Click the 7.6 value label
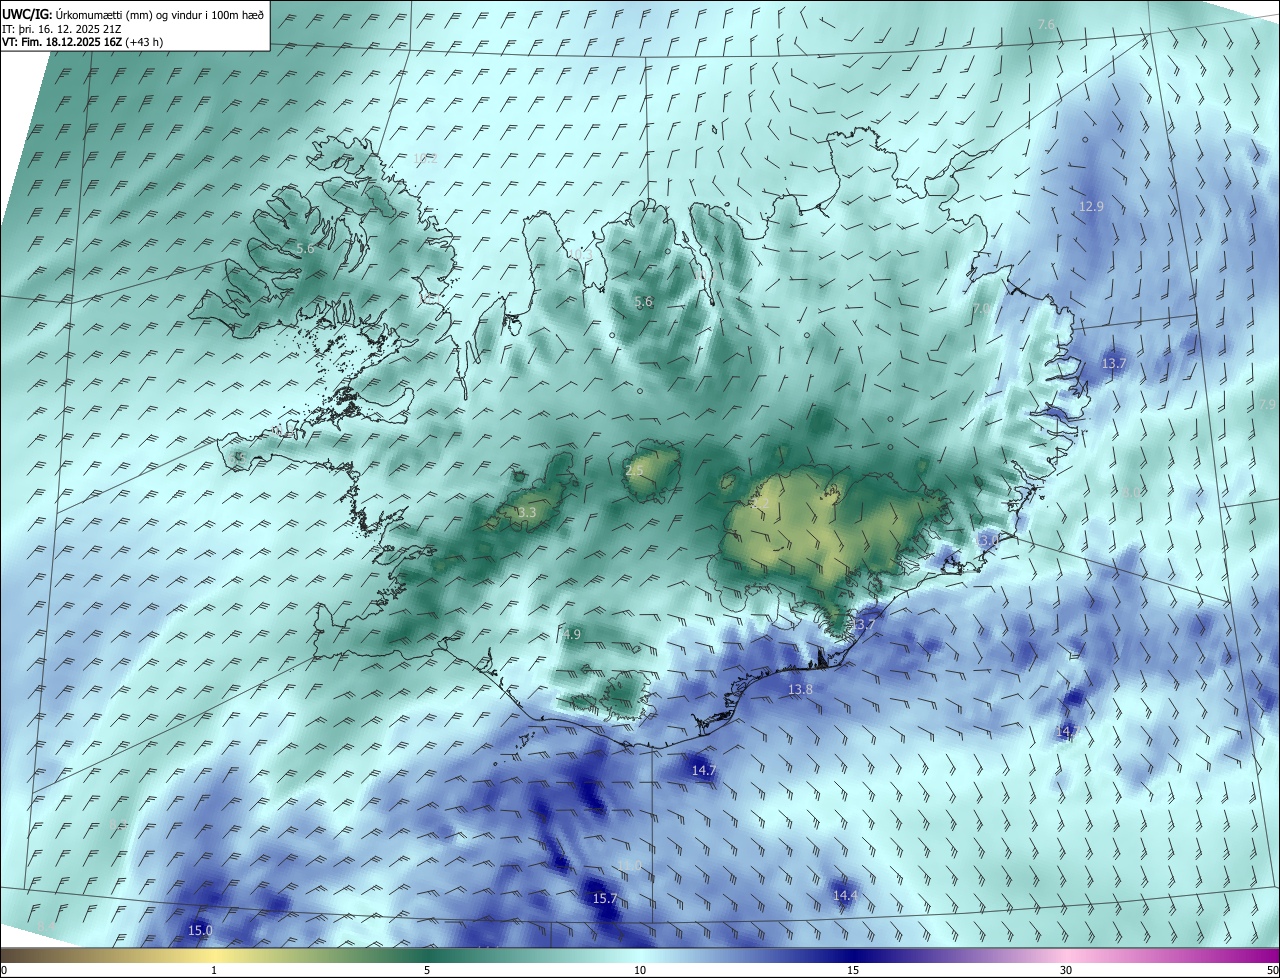Screen dimensions: 1280x978 tap(1046, 24)
